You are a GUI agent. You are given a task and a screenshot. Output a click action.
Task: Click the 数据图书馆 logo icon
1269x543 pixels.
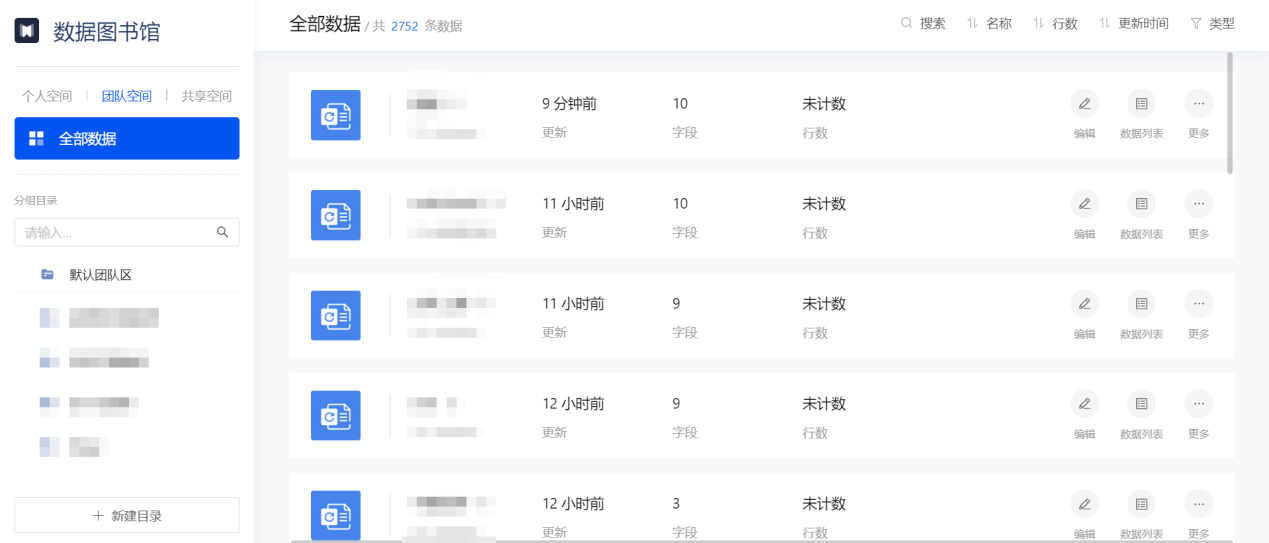[x=26, y=31]
